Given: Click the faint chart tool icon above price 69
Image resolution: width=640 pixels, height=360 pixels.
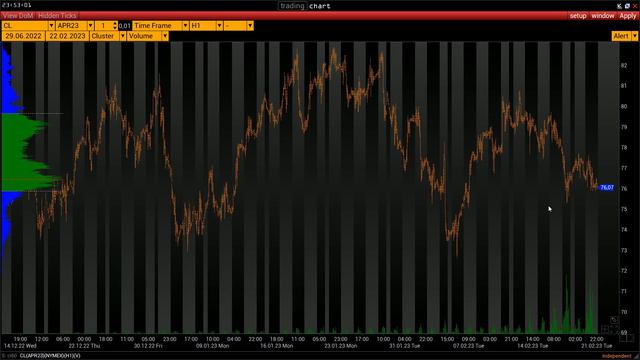Looking at the screenshot, I should 614,320.
